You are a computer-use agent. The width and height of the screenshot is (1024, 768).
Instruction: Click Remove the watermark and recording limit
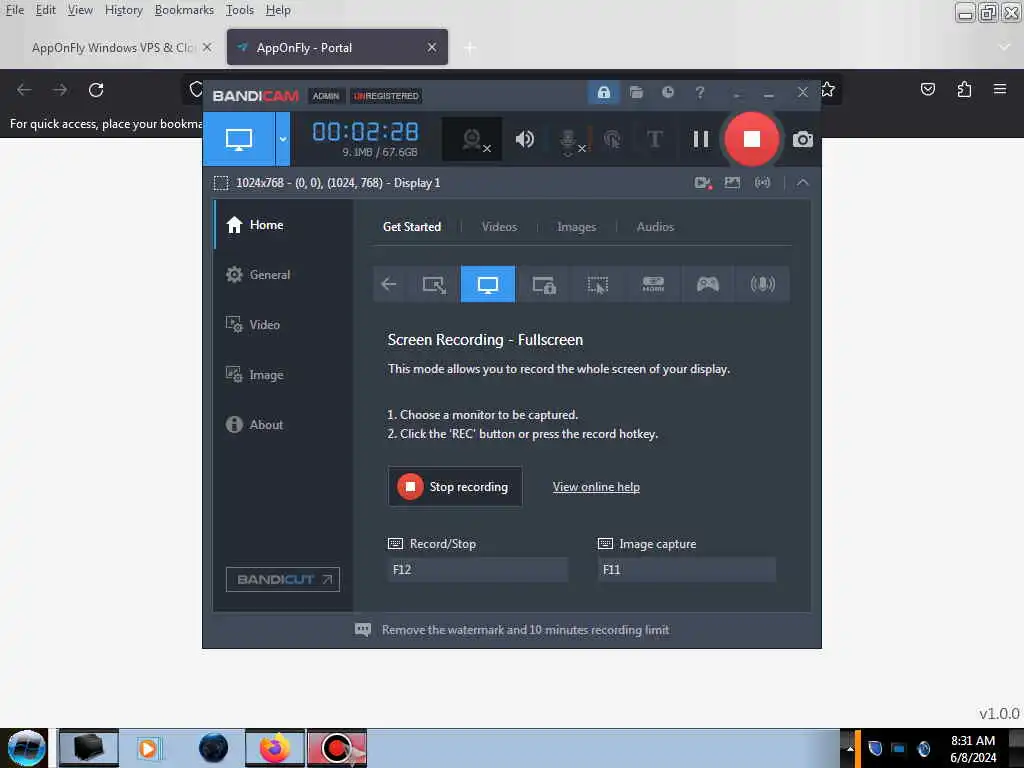coord(525,630)
